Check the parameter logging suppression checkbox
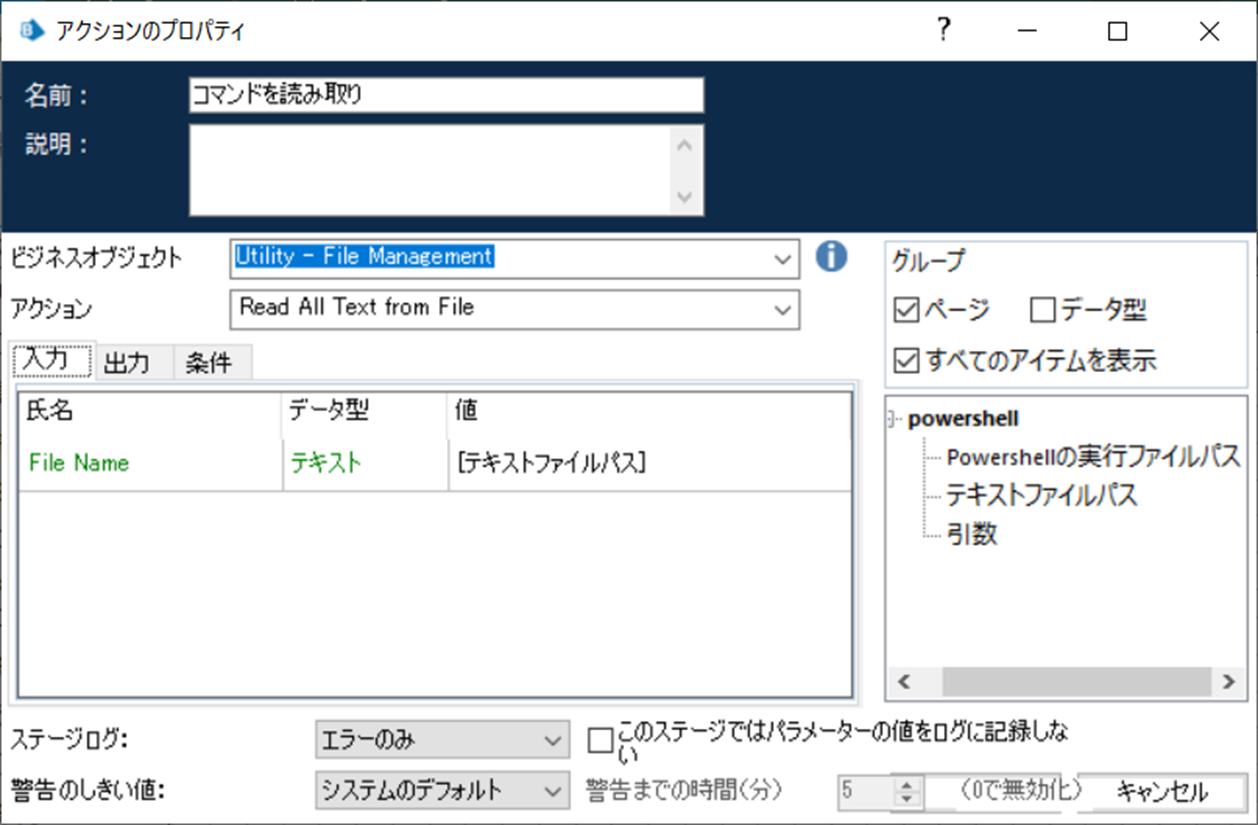Screen dimensions: 1258x825 click(x=600, y=741)
